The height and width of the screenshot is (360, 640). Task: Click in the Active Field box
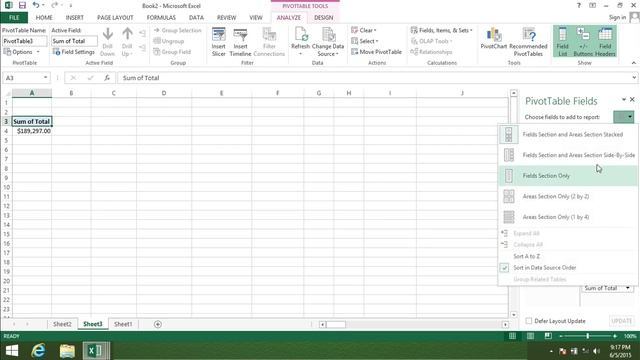[74, 41]
